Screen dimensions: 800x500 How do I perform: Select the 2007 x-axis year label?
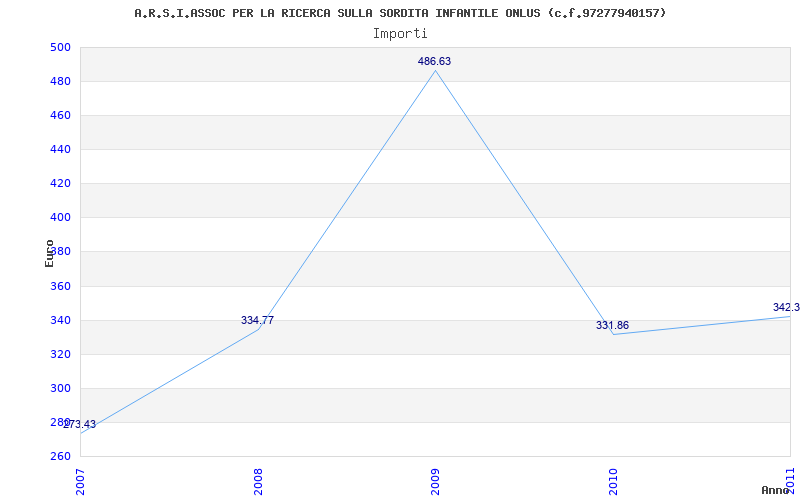tap(80, 482)
